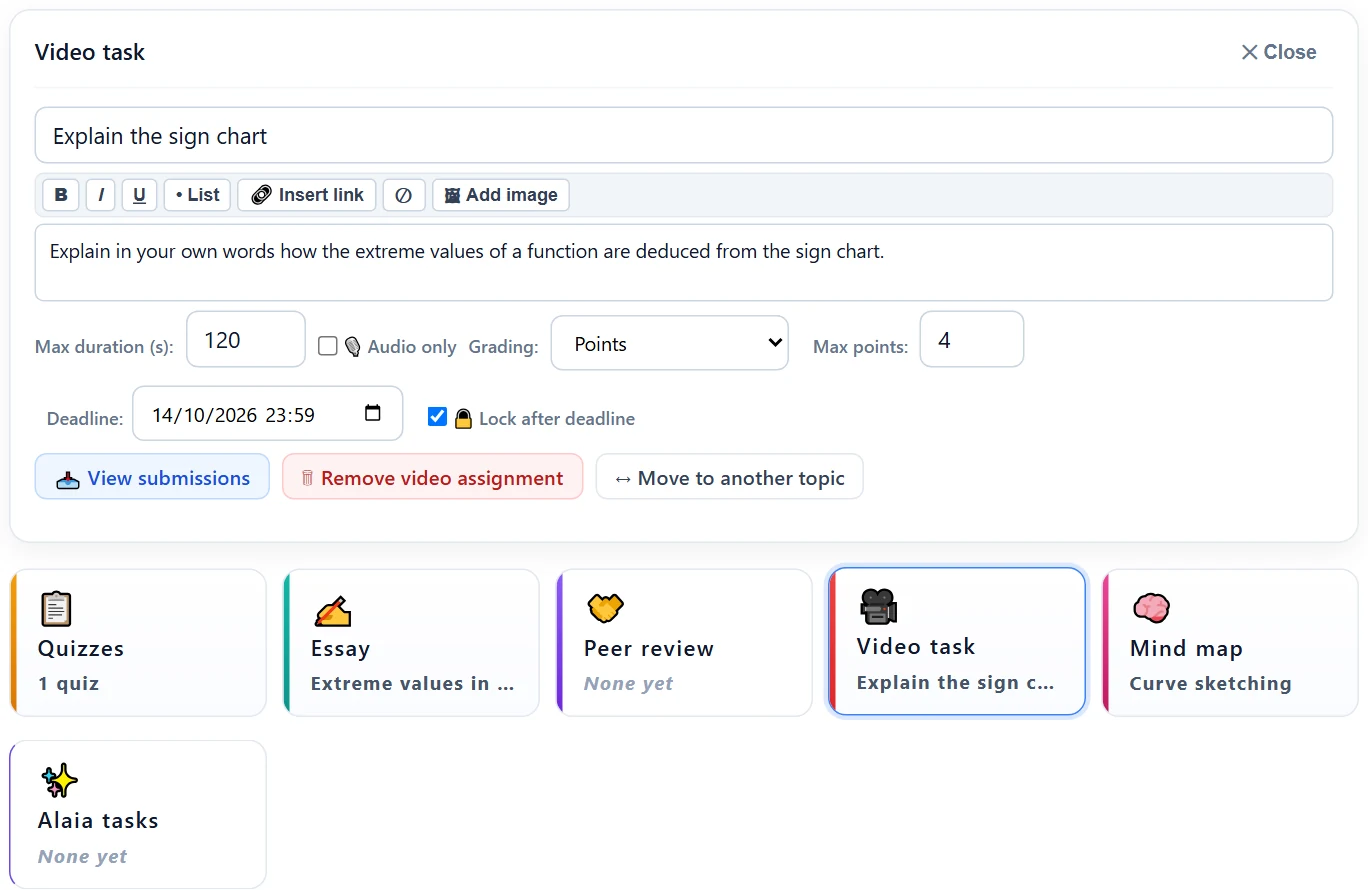This screenshot has width=1368, height=890.
Task: Click the Insert link button
Action: point(307,195)
